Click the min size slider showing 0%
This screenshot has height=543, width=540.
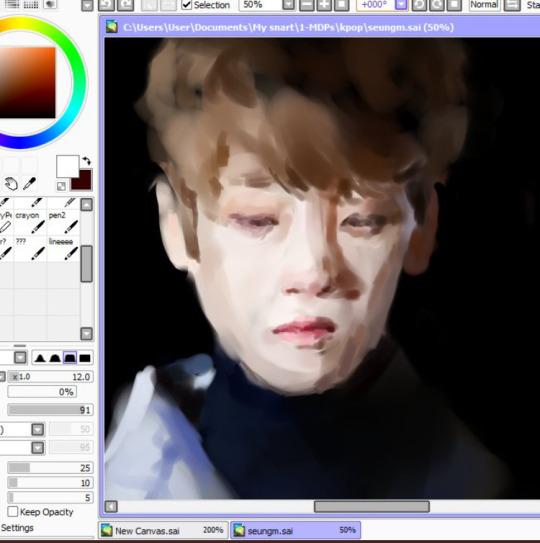(42, 392)
